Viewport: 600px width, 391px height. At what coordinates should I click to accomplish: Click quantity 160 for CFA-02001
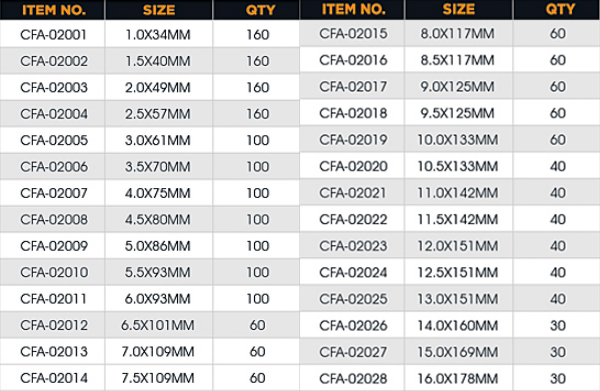pos(258,35)
